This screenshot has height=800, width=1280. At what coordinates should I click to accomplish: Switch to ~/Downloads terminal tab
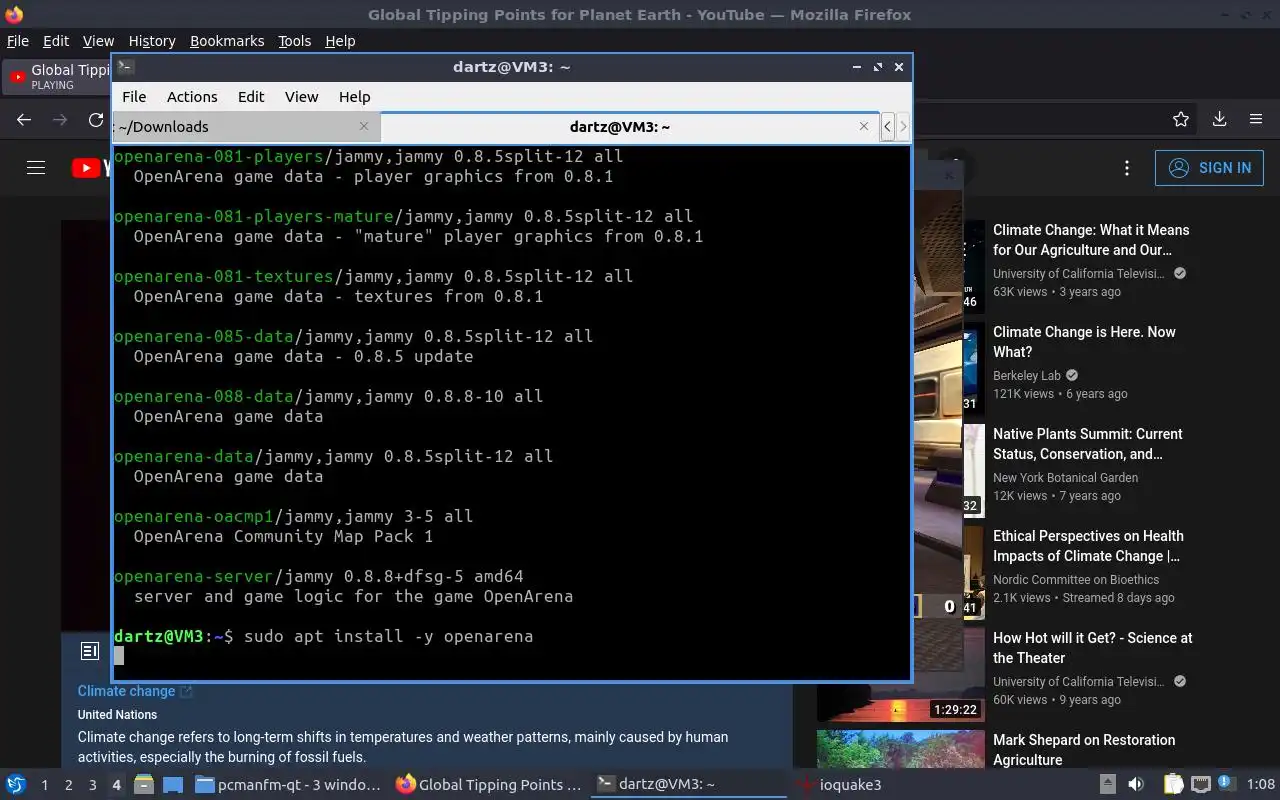pyautogui.click(x=245, y=126)
